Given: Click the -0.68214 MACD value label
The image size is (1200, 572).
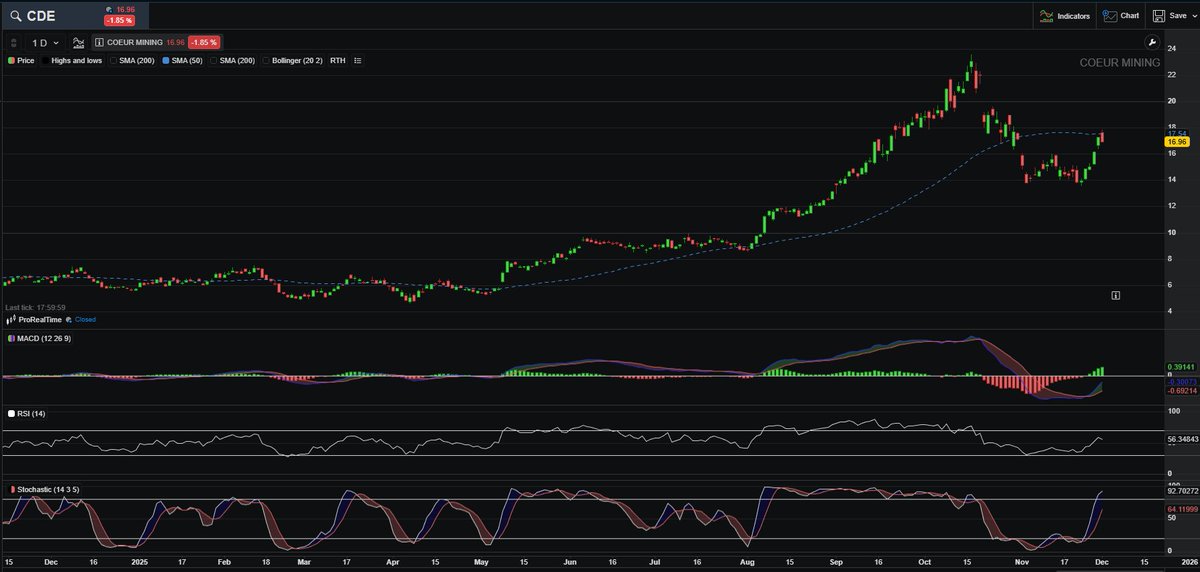Looking at the screenshot, I should coord(1180,390).
